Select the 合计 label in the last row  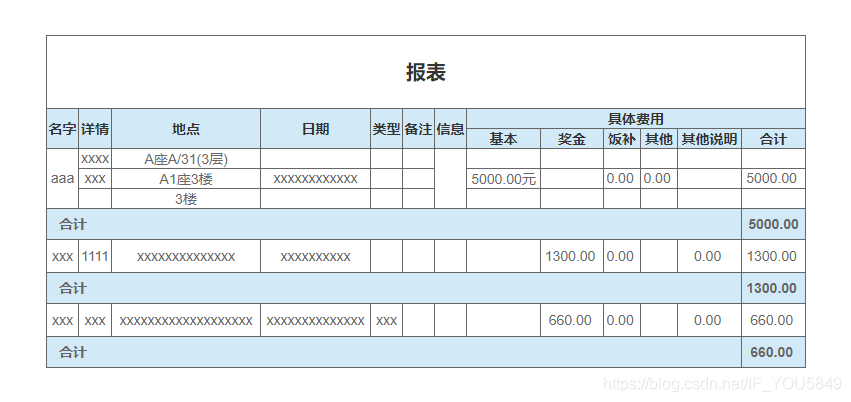[73, 352]
